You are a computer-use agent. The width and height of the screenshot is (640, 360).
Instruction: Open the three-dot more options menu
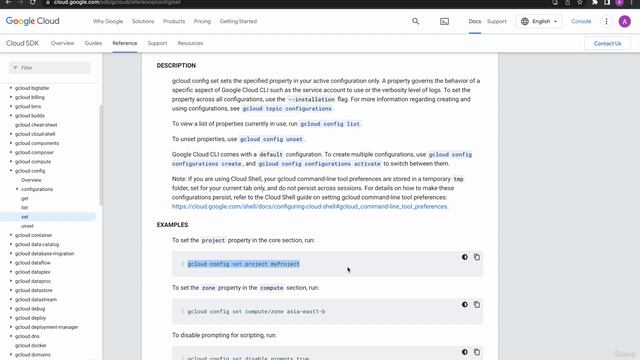pyautogui.click(x=606, y=21)
